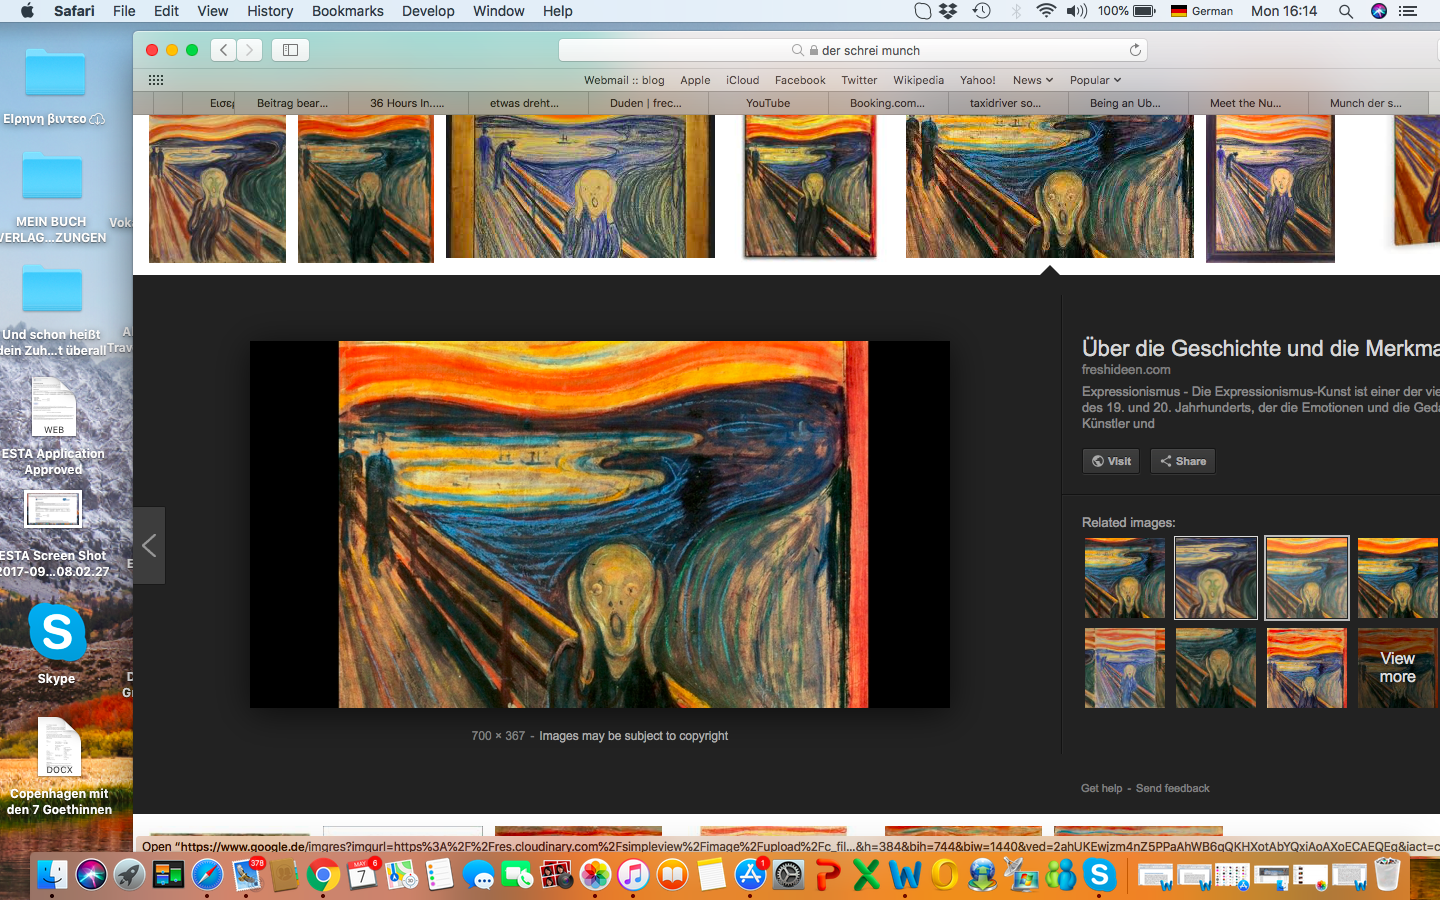The width and height of the screenshot is (1440, 900).
Task: Open Time Machine menu bar icon
Action: tap(982, 11)
